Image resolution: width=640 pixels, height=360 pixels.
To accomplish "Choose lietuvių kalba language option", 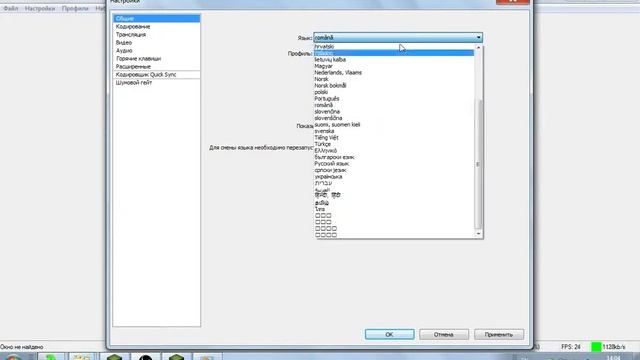I will pos(330,60).
